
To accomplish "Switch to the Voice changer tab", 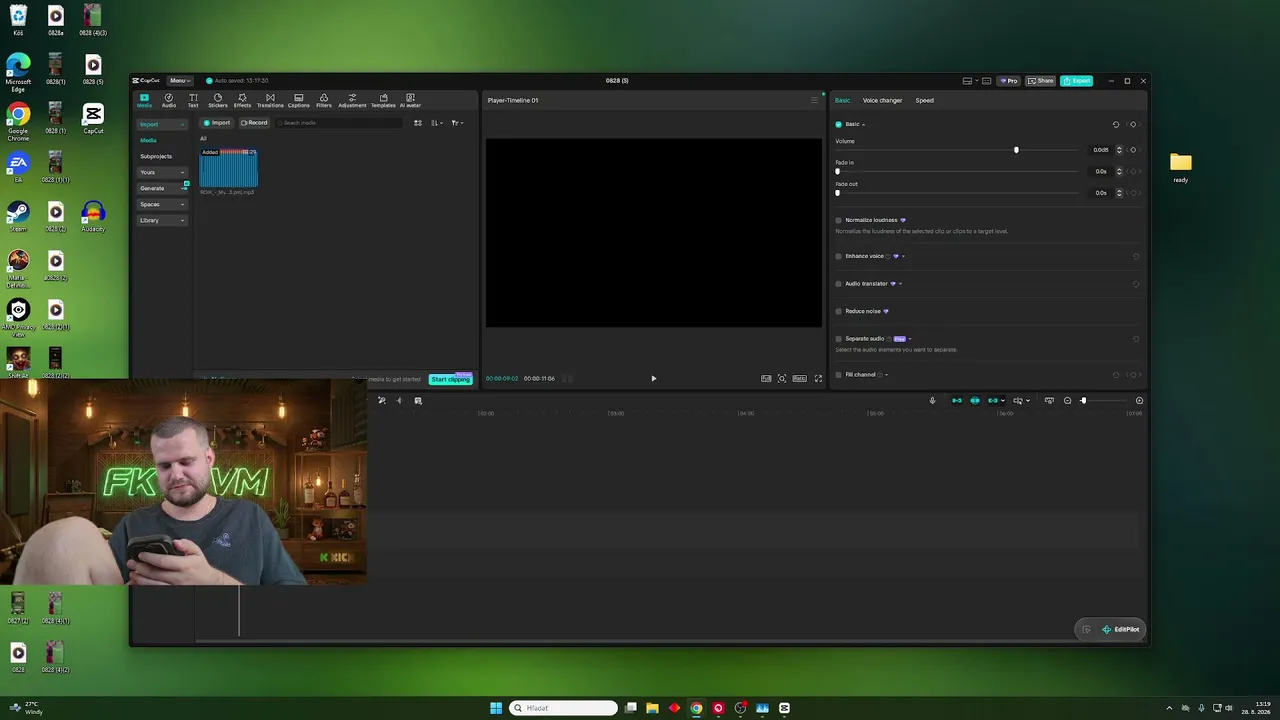I will [882, 100].
